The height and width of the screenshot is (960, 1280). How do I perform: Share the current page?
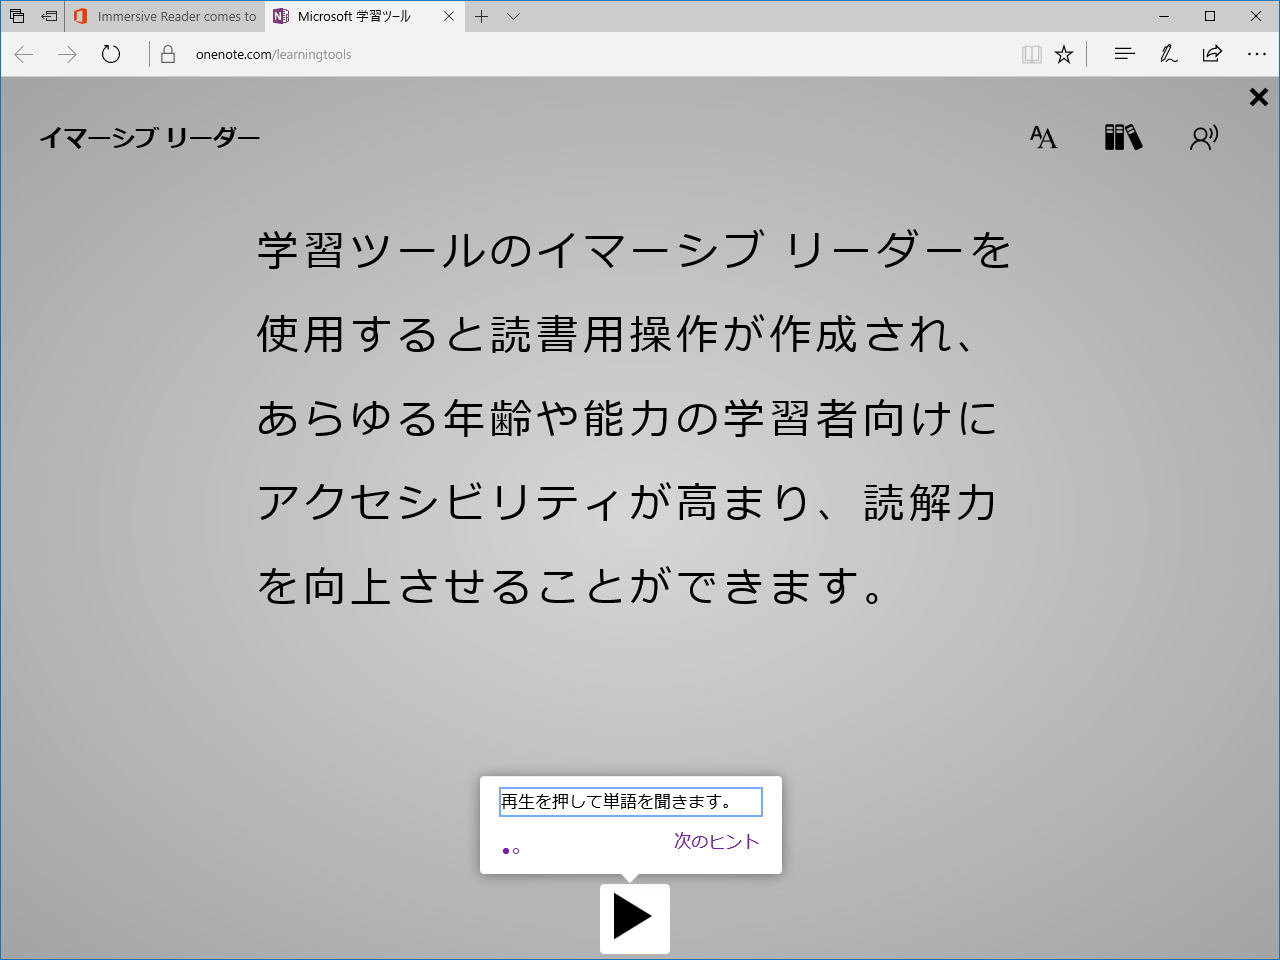pos(1212,54)
